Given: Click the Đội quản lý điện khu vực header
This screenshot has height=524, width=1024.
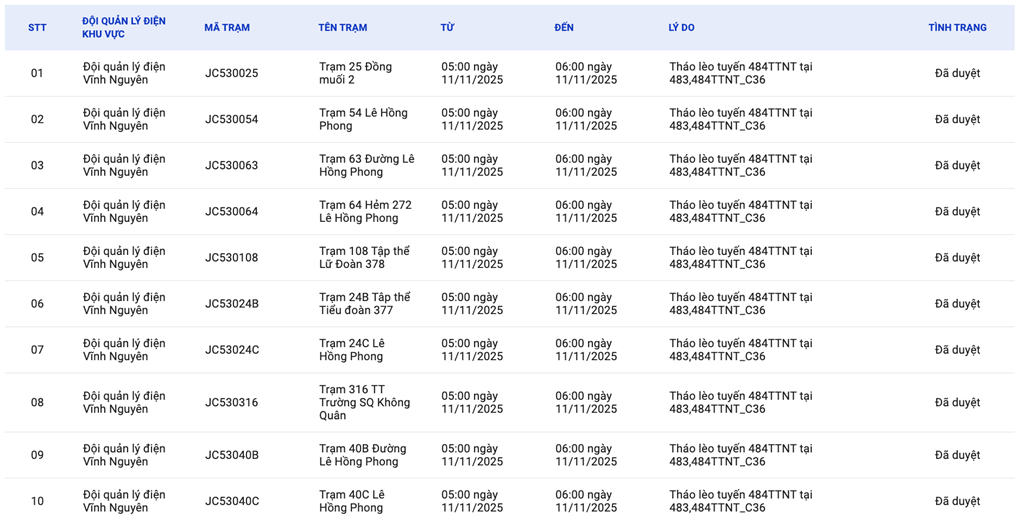Looking at the screenshot, I should [124, 28].
